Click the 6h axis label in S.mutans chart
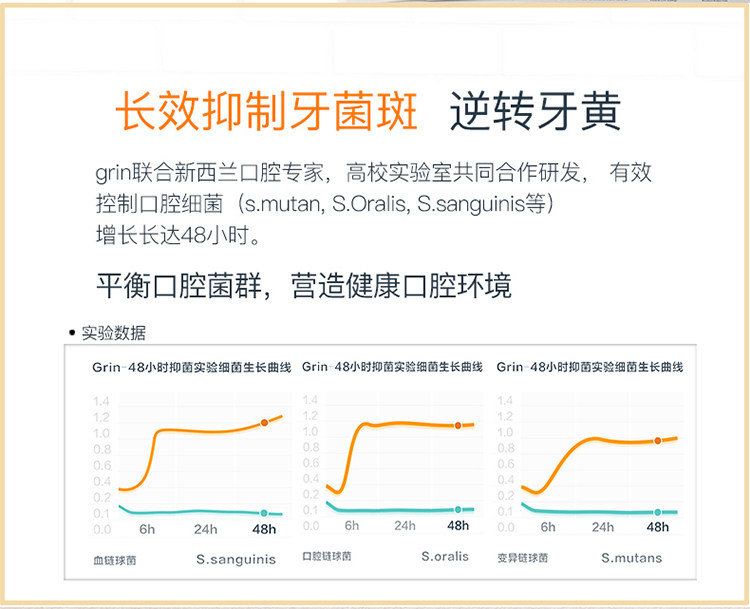Viewport: 750px width, 609px height. point(548,527)
